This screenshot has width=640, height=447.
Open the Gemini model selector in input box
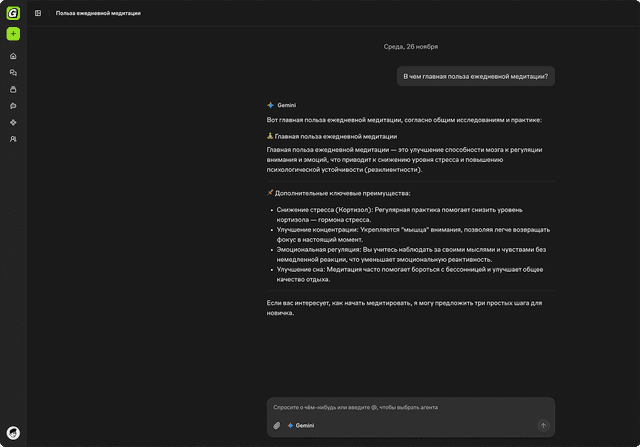(301, 425)
